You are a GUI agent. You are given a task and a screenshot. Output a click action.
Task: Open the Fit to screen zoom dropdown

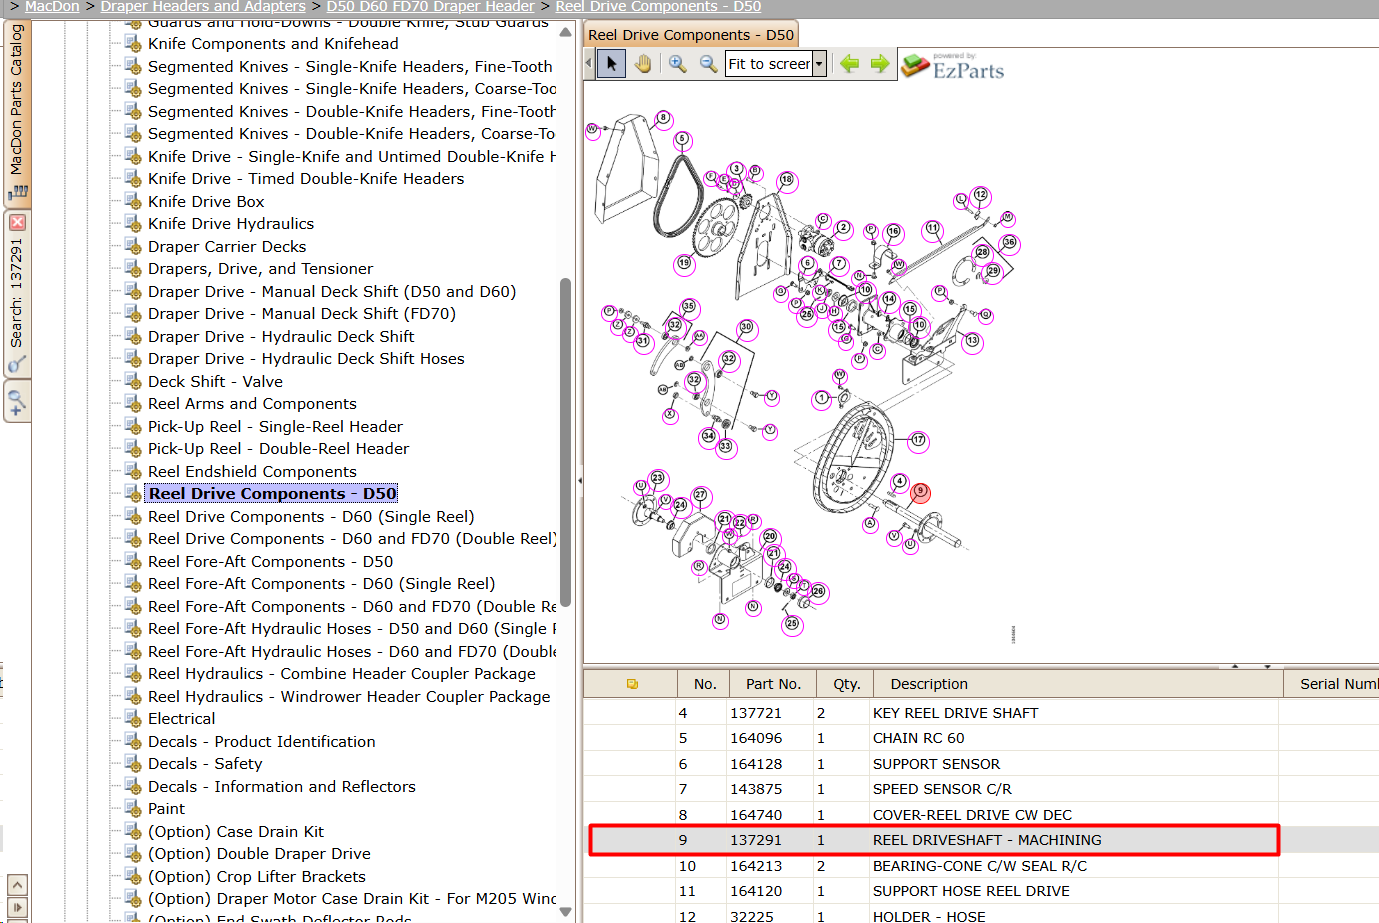click(819, 64)
